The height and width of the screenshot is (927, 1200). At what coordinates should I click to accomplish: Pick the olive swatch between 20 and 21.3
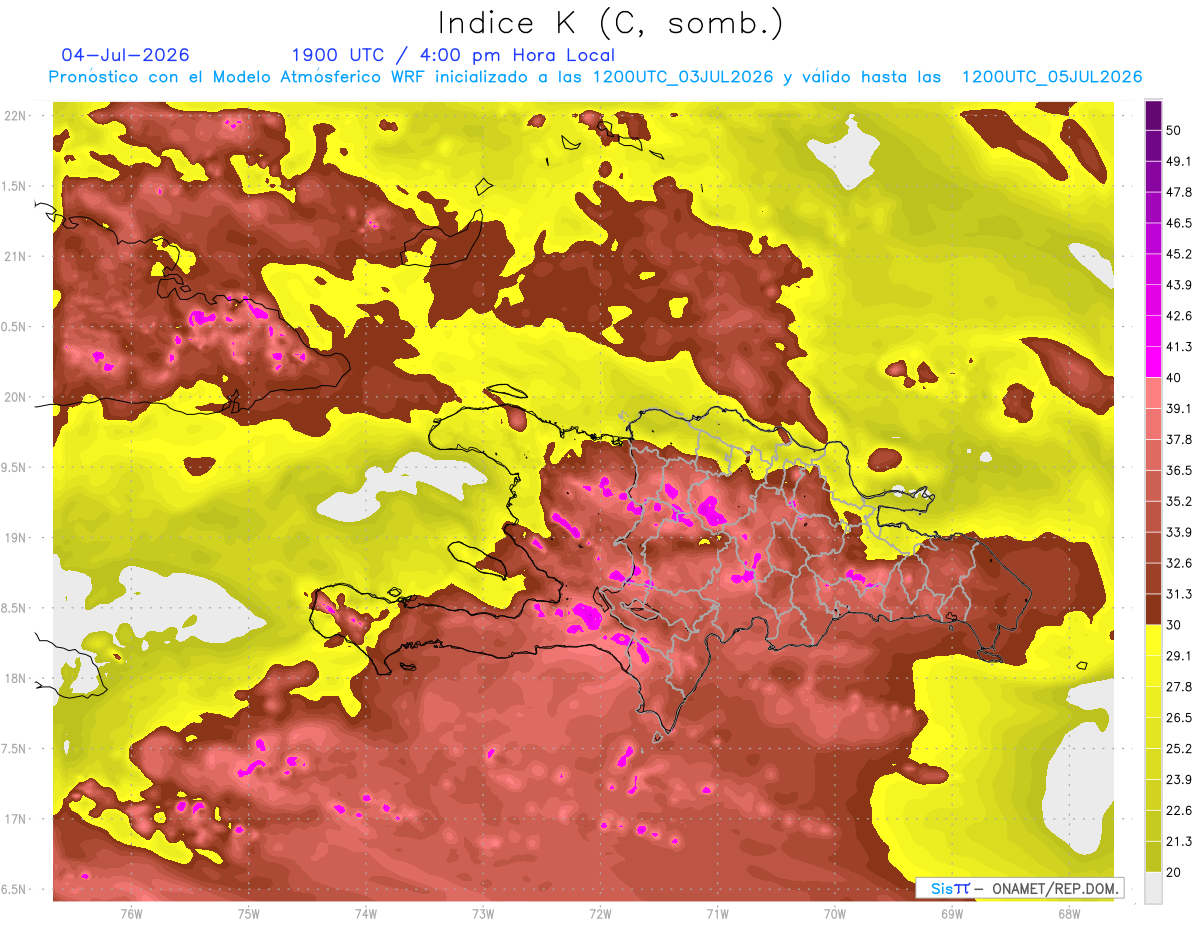point(1153,857)
